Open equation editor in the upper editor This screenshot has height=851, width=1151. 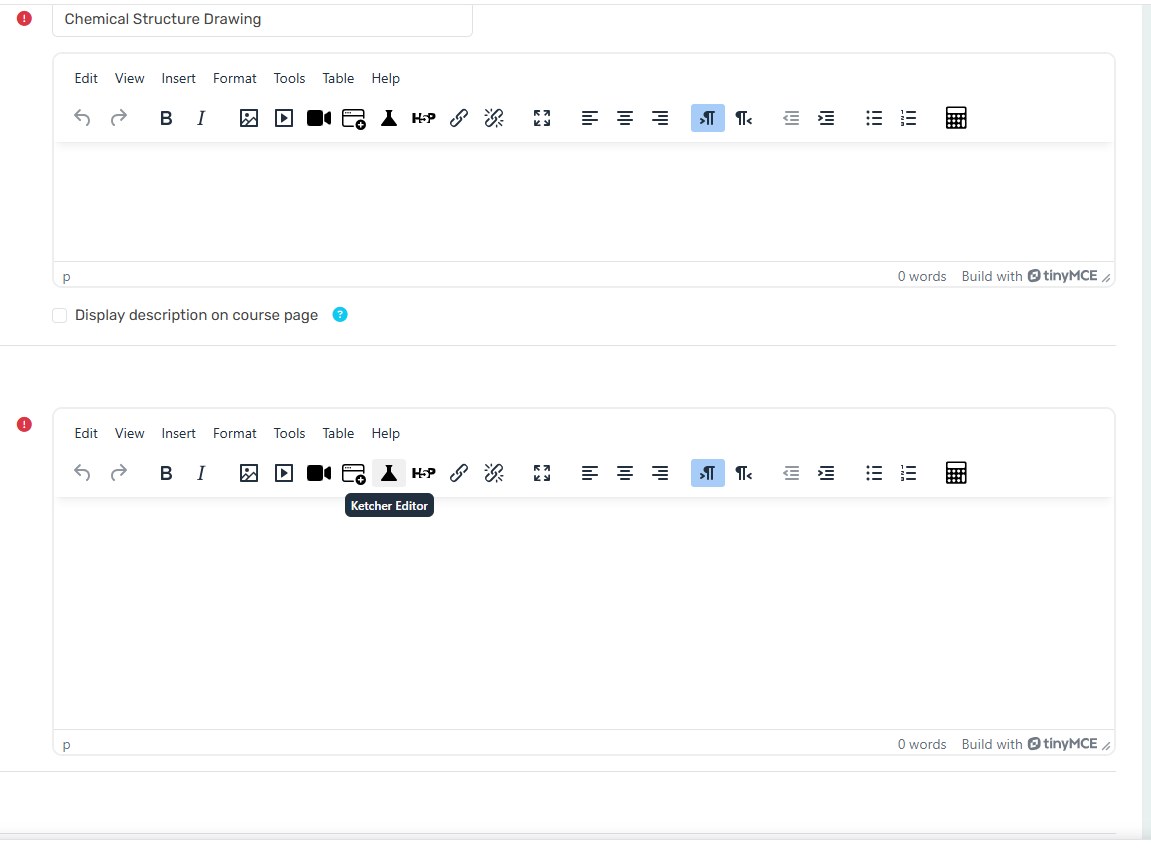click(956, 118)
